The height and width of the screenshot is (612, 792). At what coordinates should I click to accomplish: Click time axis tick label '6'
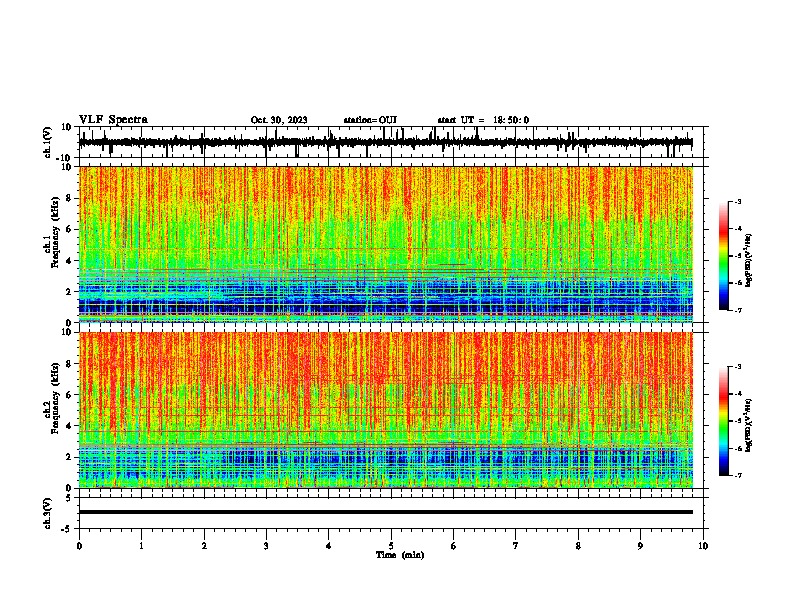pyautogui.click(x=453, y=546)
